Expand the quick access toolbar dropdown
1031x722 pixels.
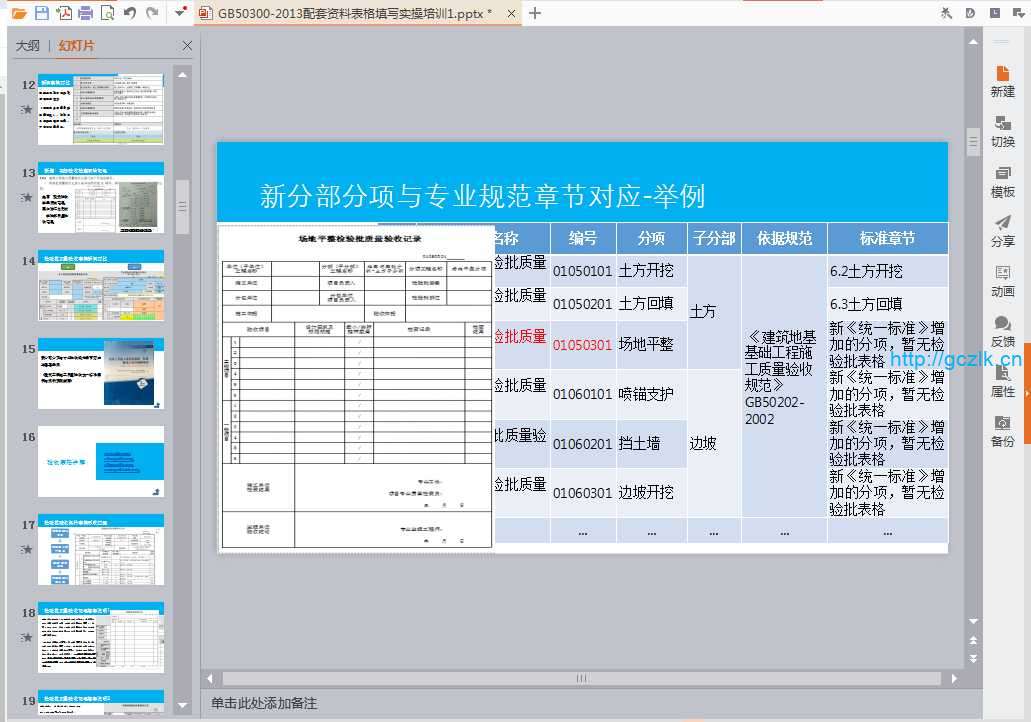(x=180, y=13)
